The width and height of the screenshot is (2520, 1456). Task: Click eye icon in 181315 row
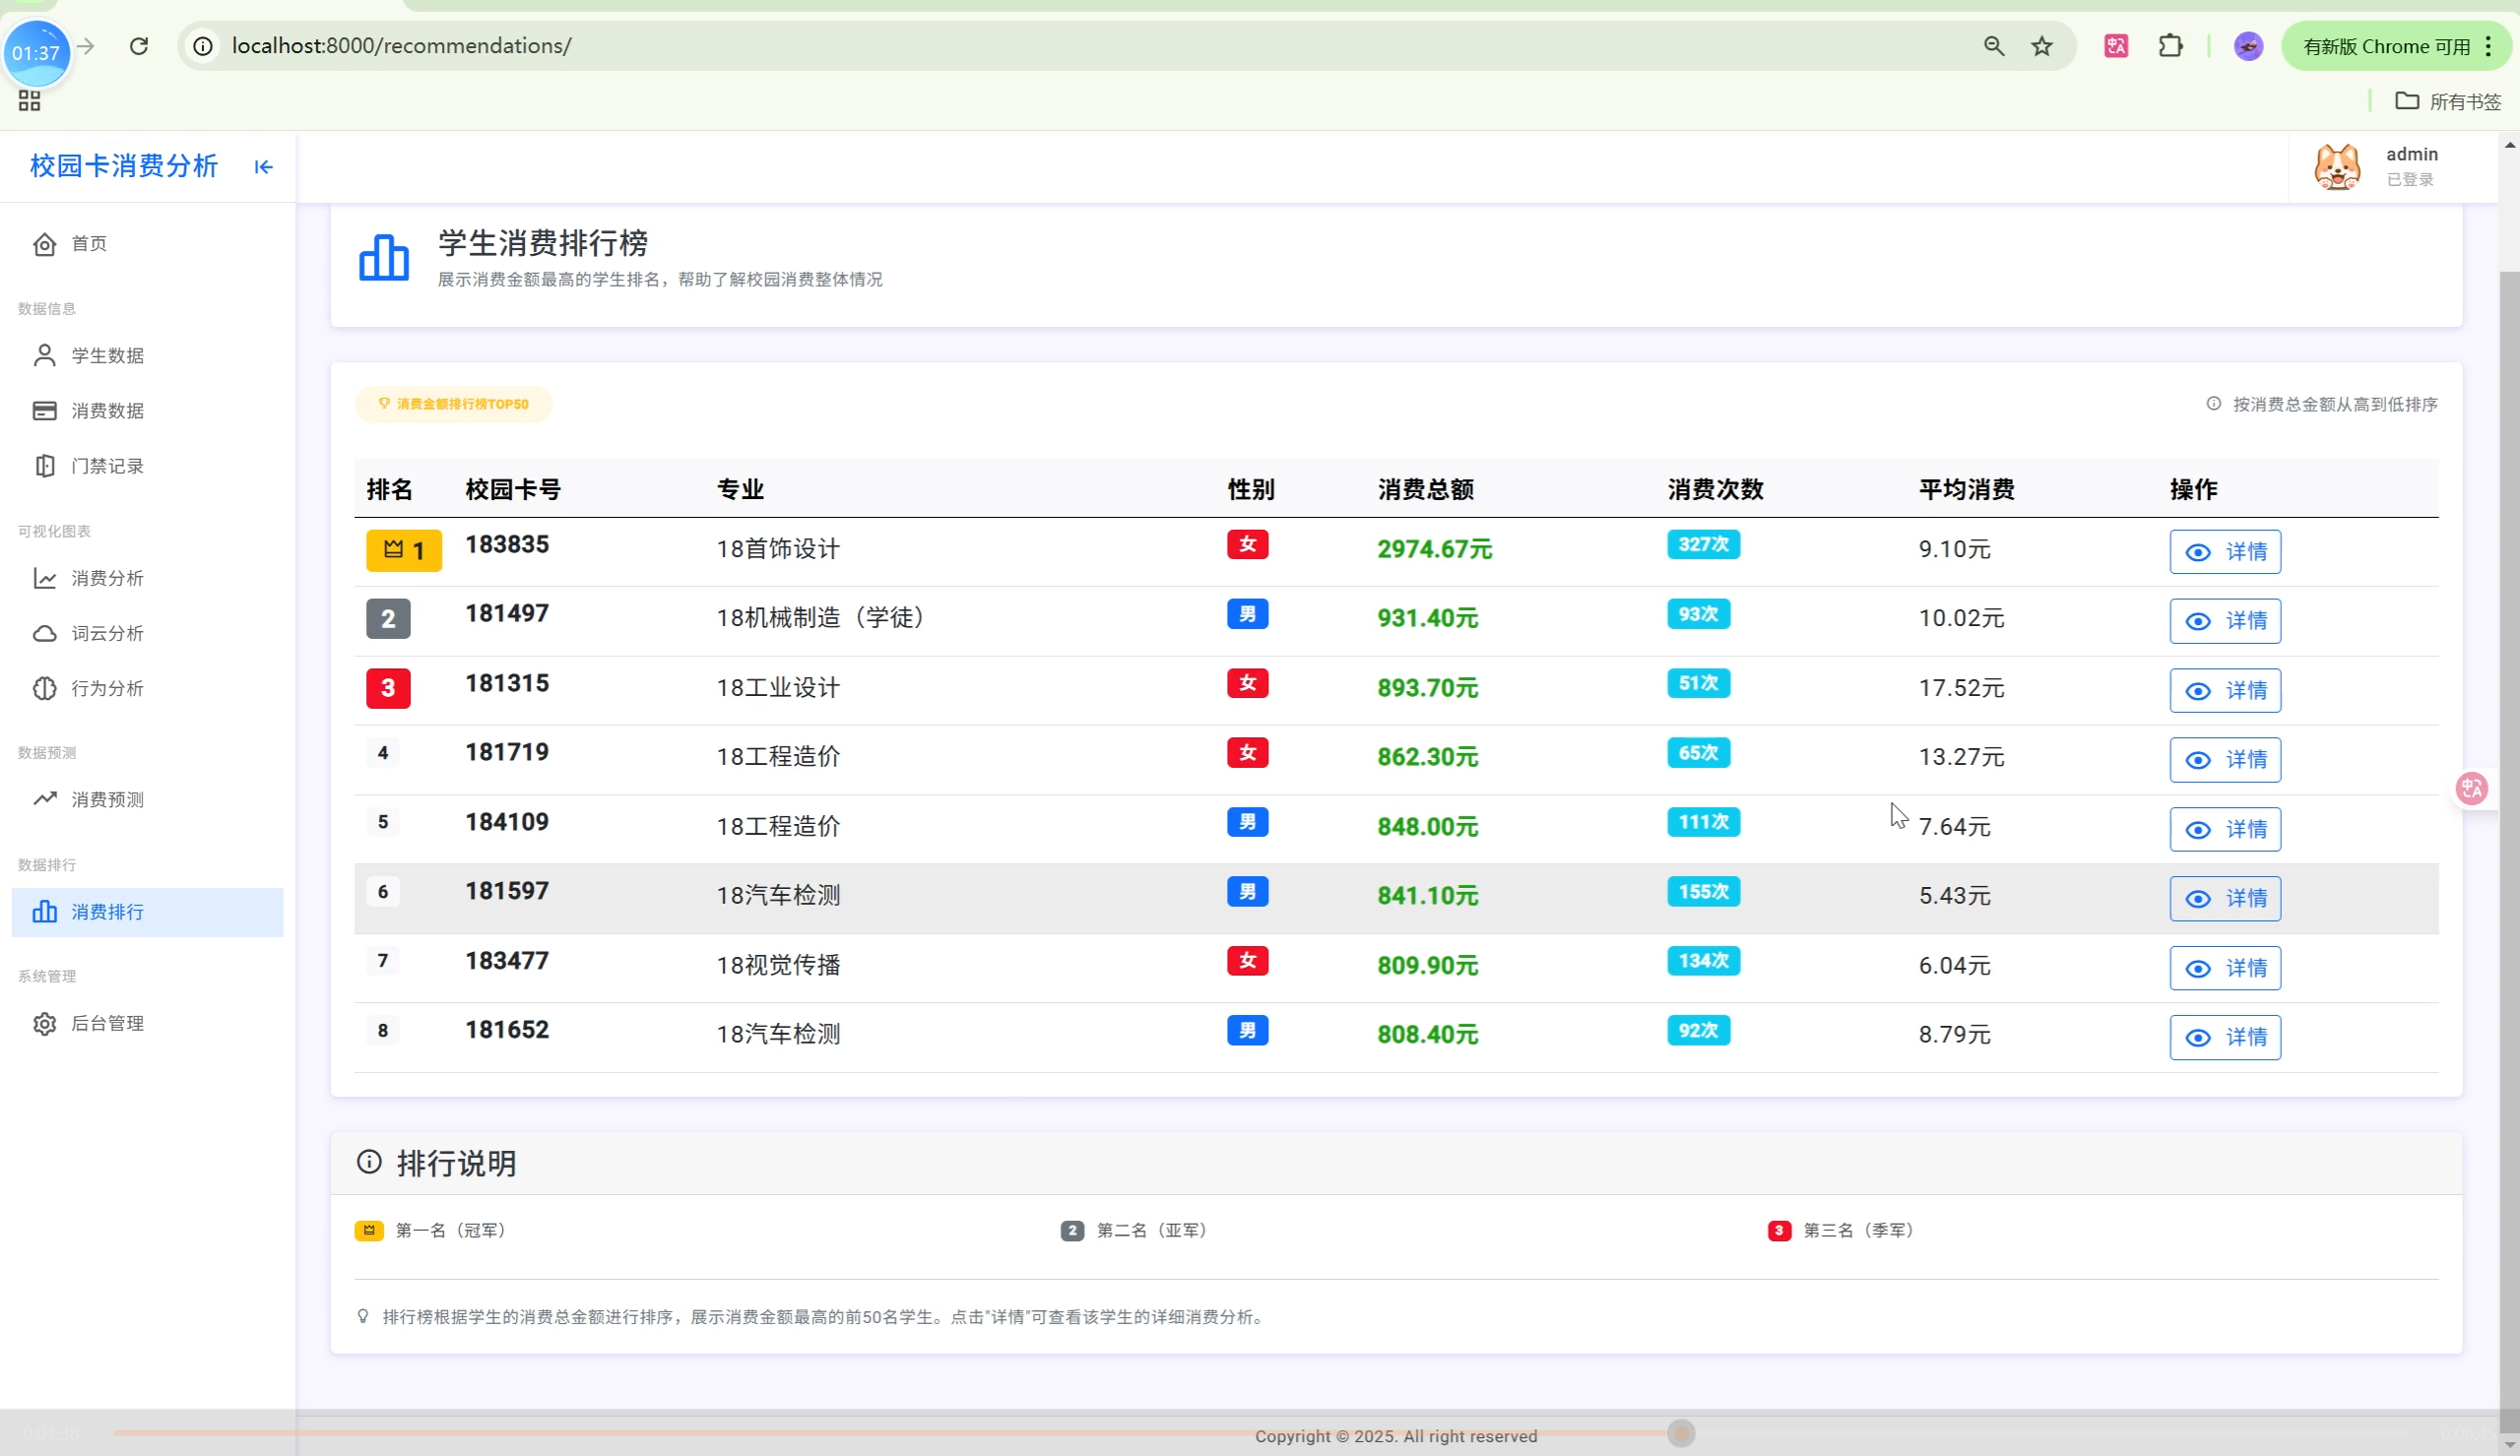[x=2197, y=691]
